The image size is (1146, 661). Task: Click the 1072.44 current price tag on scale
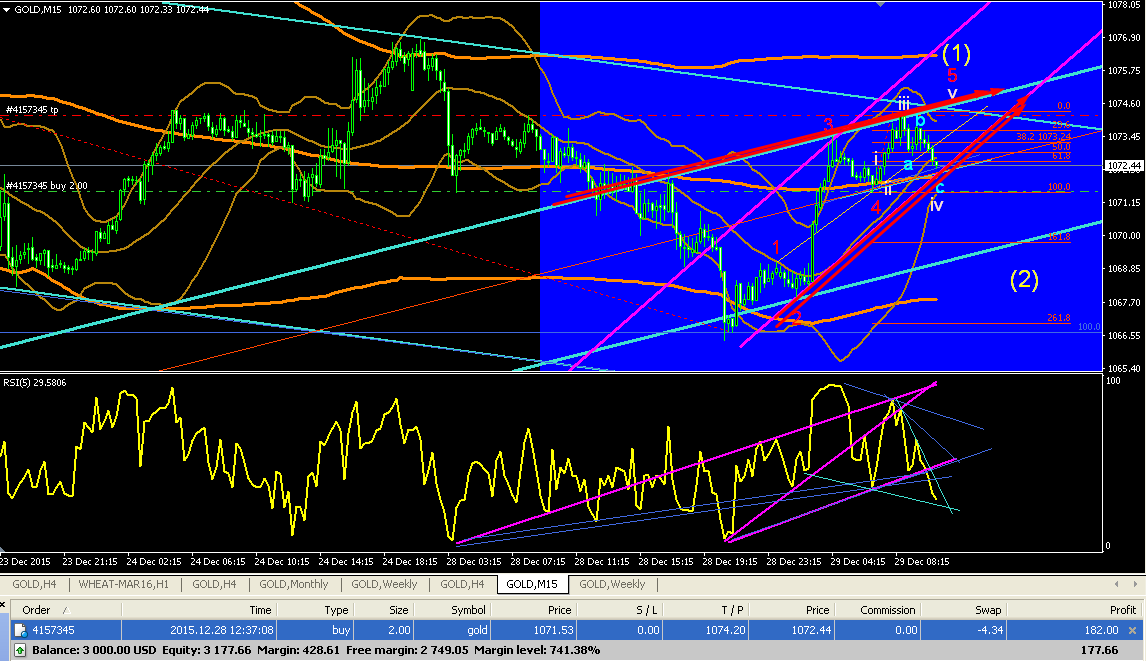coord(1125,166)
